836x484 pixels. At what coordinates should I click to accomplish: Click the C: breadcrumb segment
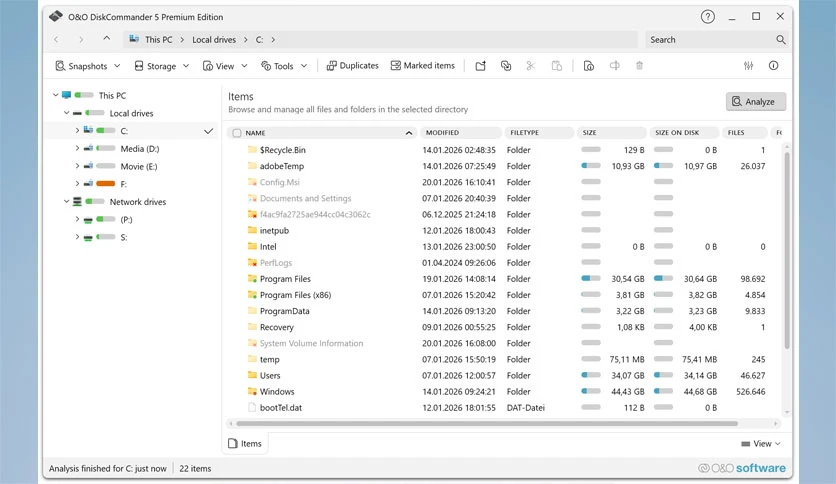tap(259, 39)
